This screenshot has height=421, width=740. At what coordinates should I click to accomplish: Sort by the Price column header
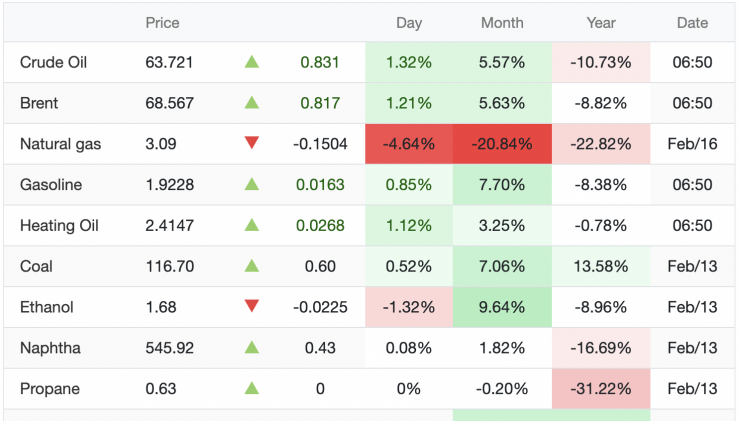click(163, 22)
